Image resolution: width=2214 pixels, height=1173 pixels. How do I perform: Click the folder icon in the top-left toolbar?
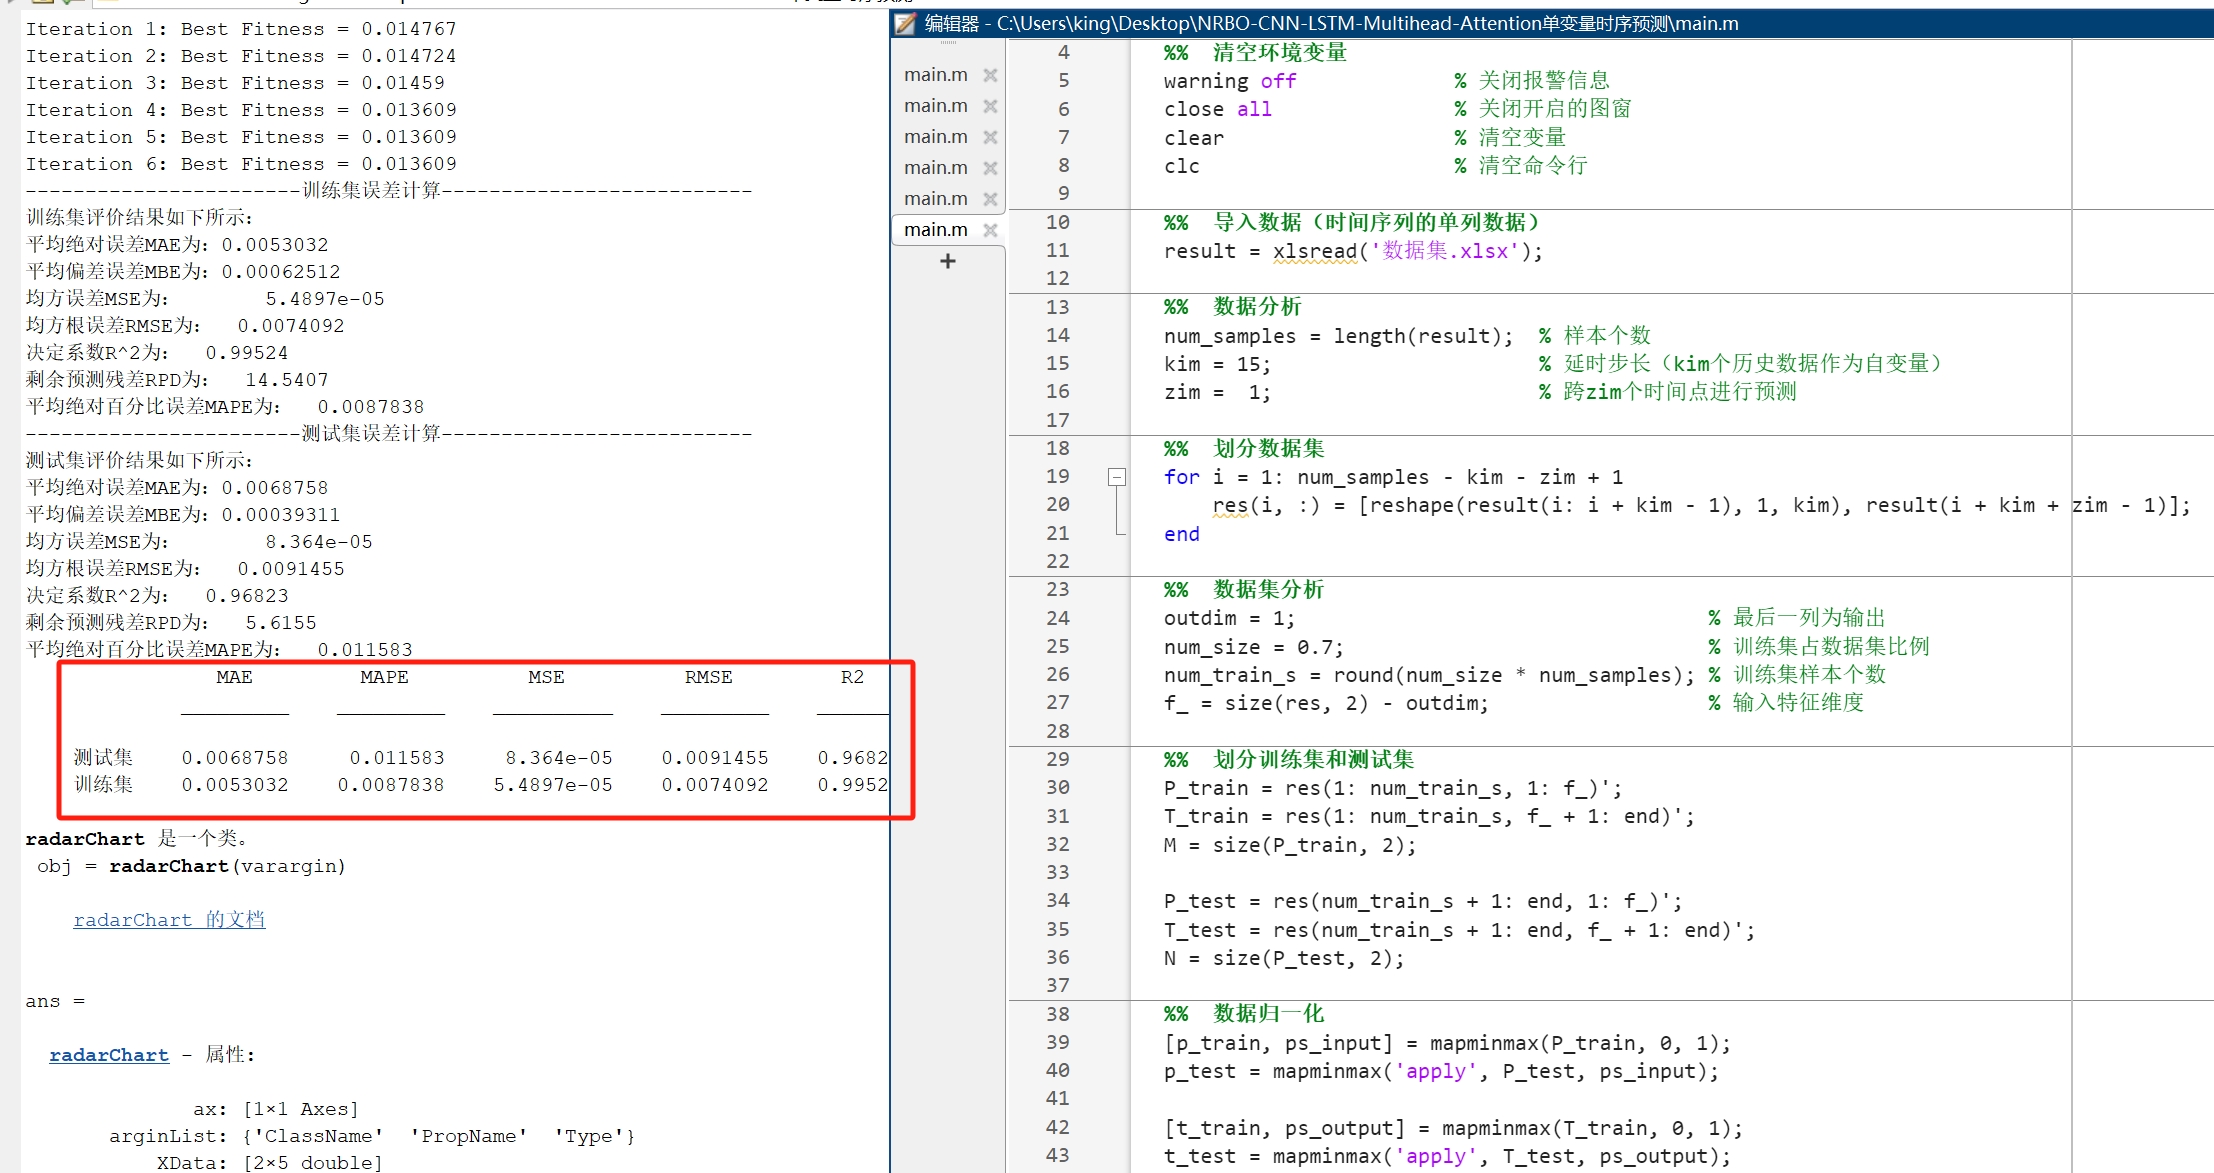[42, 4]
